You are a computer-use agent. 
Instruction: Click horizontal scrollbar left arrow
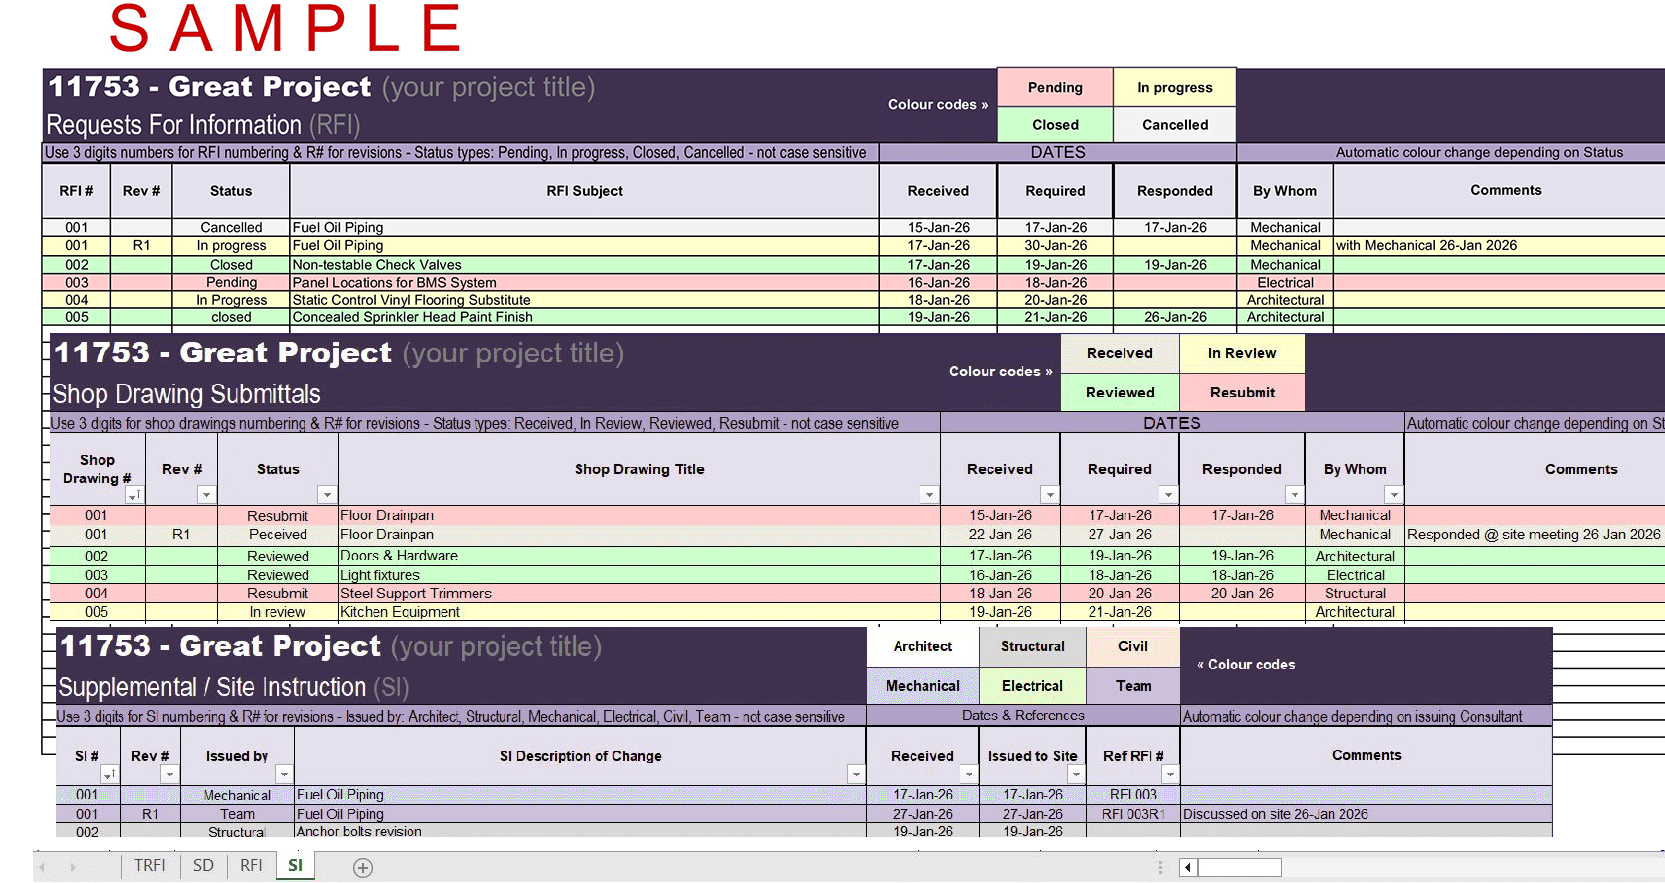point(1188,867)
